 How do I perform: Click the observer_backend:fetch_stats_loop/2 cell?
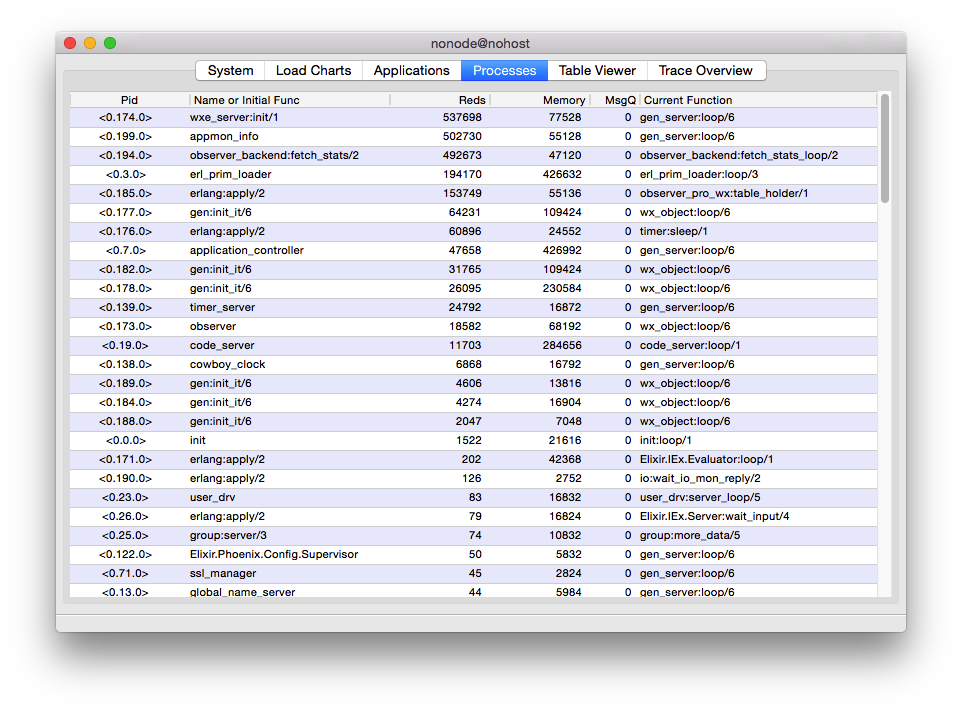click(739, 155)
